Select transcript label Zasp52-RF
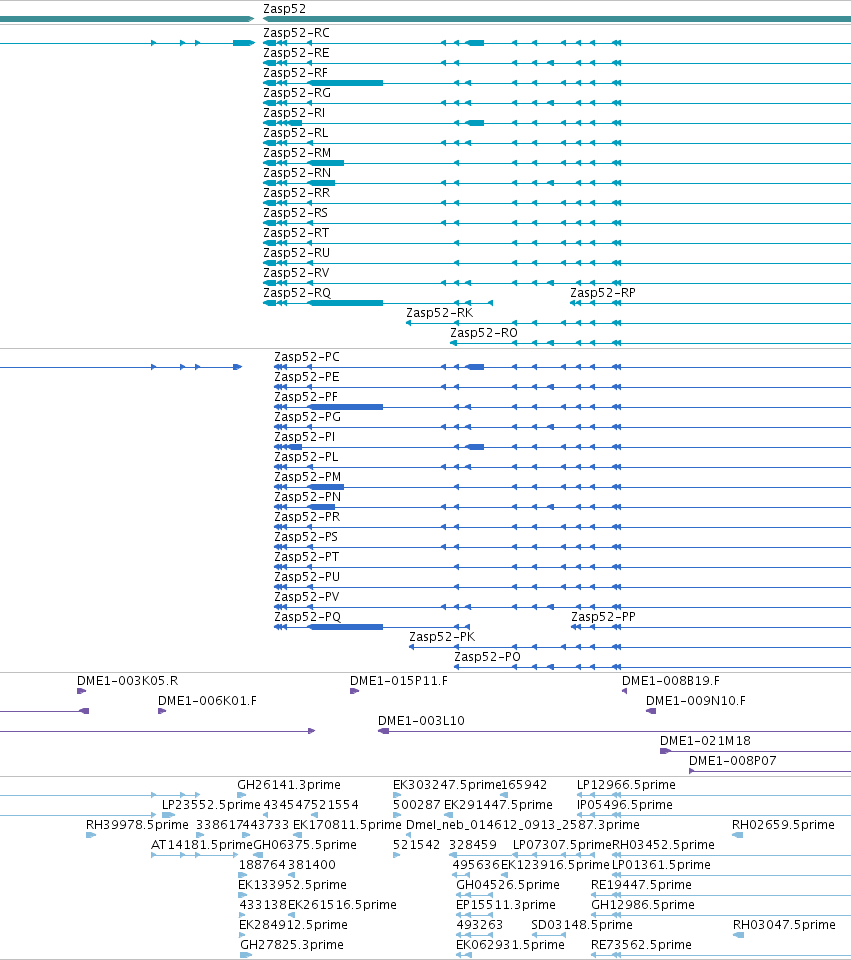The width and height of the screenshot is (851, 960). click(296, 73)
